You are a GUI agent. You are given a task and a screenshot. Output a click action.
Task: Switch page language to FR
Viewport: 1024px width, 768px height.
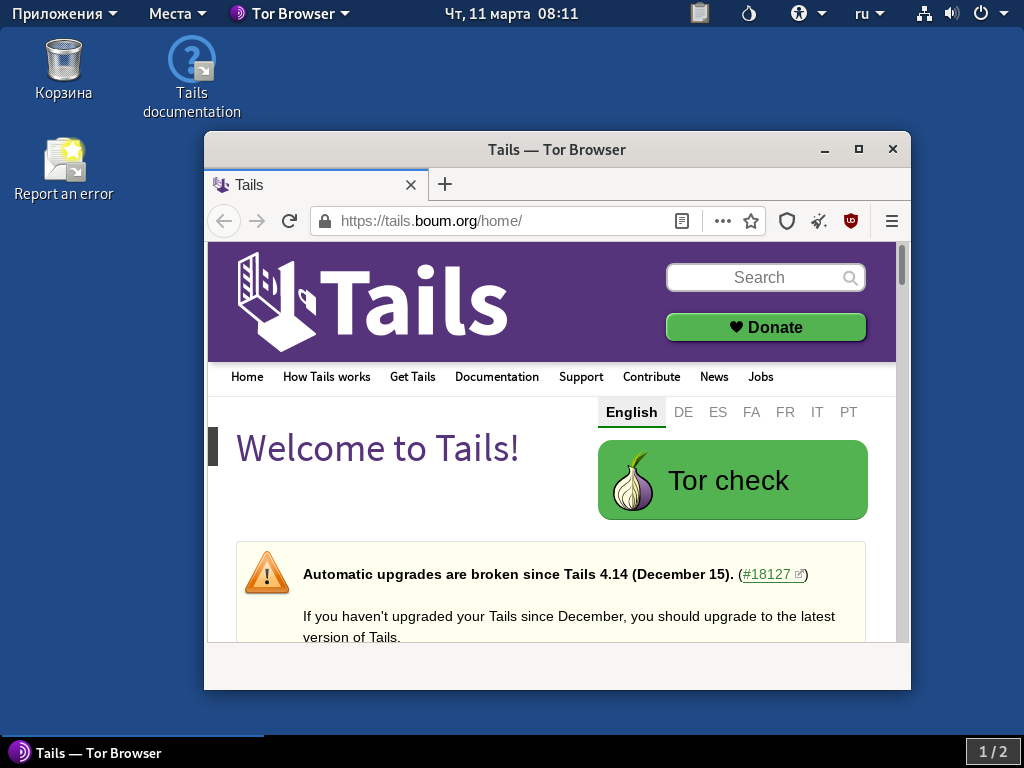pos(785,412)
